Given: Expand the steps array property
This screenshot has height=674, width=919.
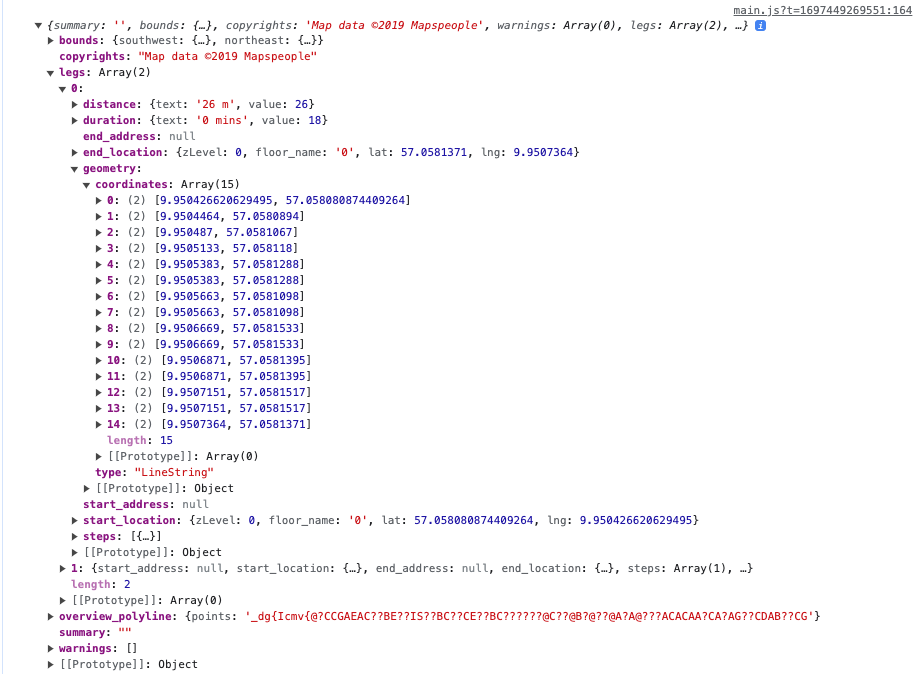Looking at the screenshot, I should point(75,537).
